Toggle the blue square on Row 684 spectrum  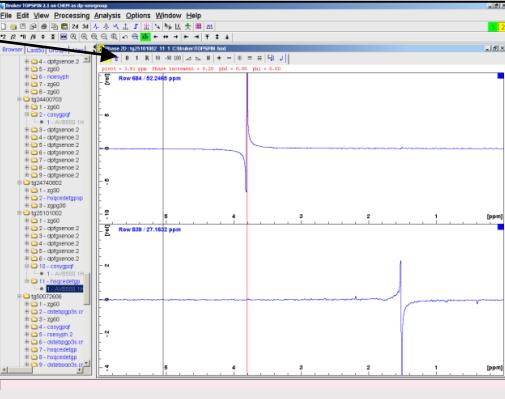click(x=500, y=76)
